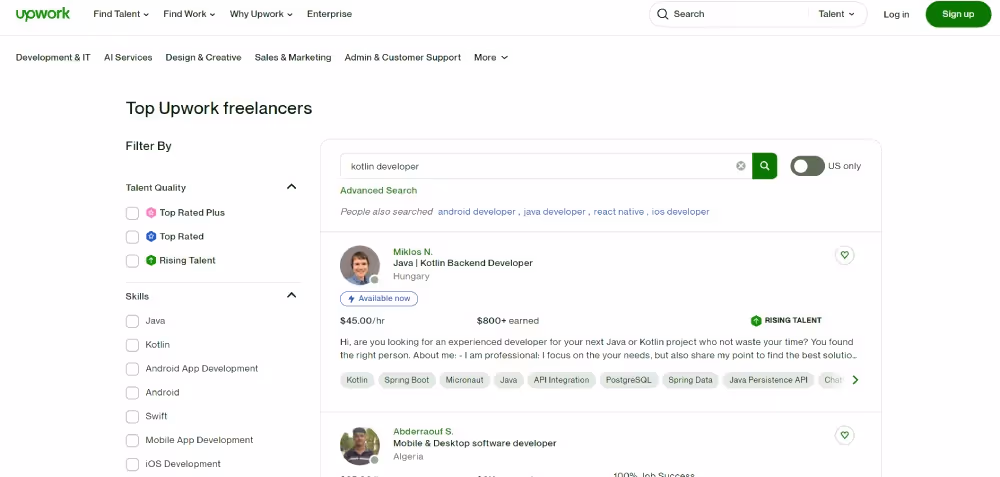Click Mobile & Desktop software developer title

[474, 443]
